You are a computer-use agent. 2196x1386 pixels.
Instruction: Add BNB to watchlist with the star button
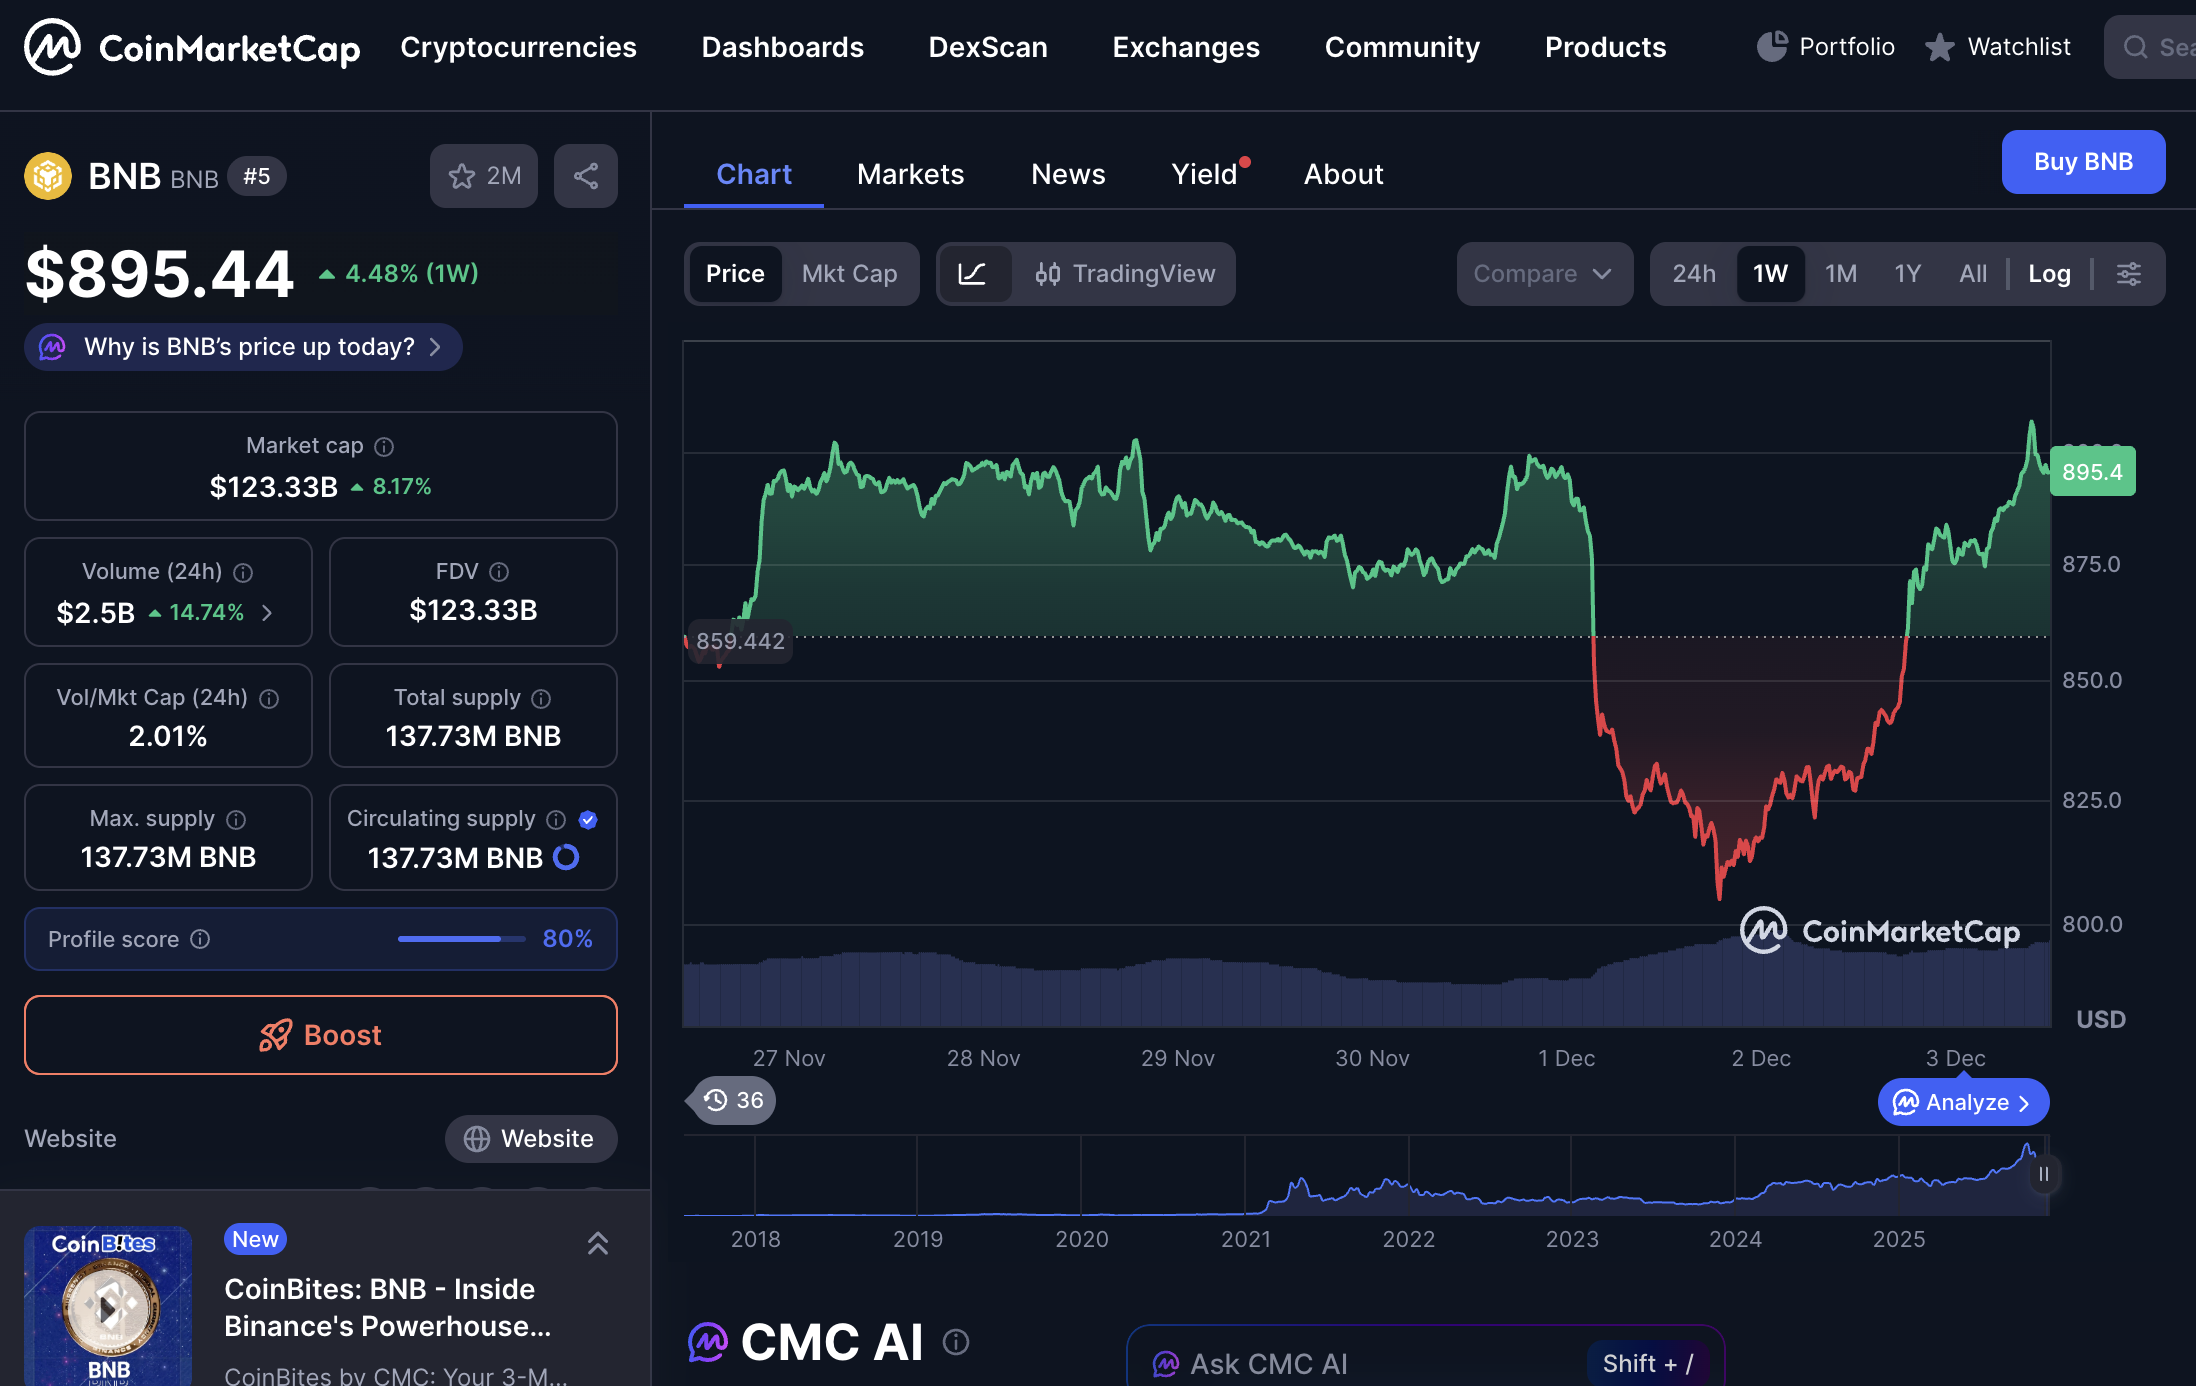coord(484,176)
